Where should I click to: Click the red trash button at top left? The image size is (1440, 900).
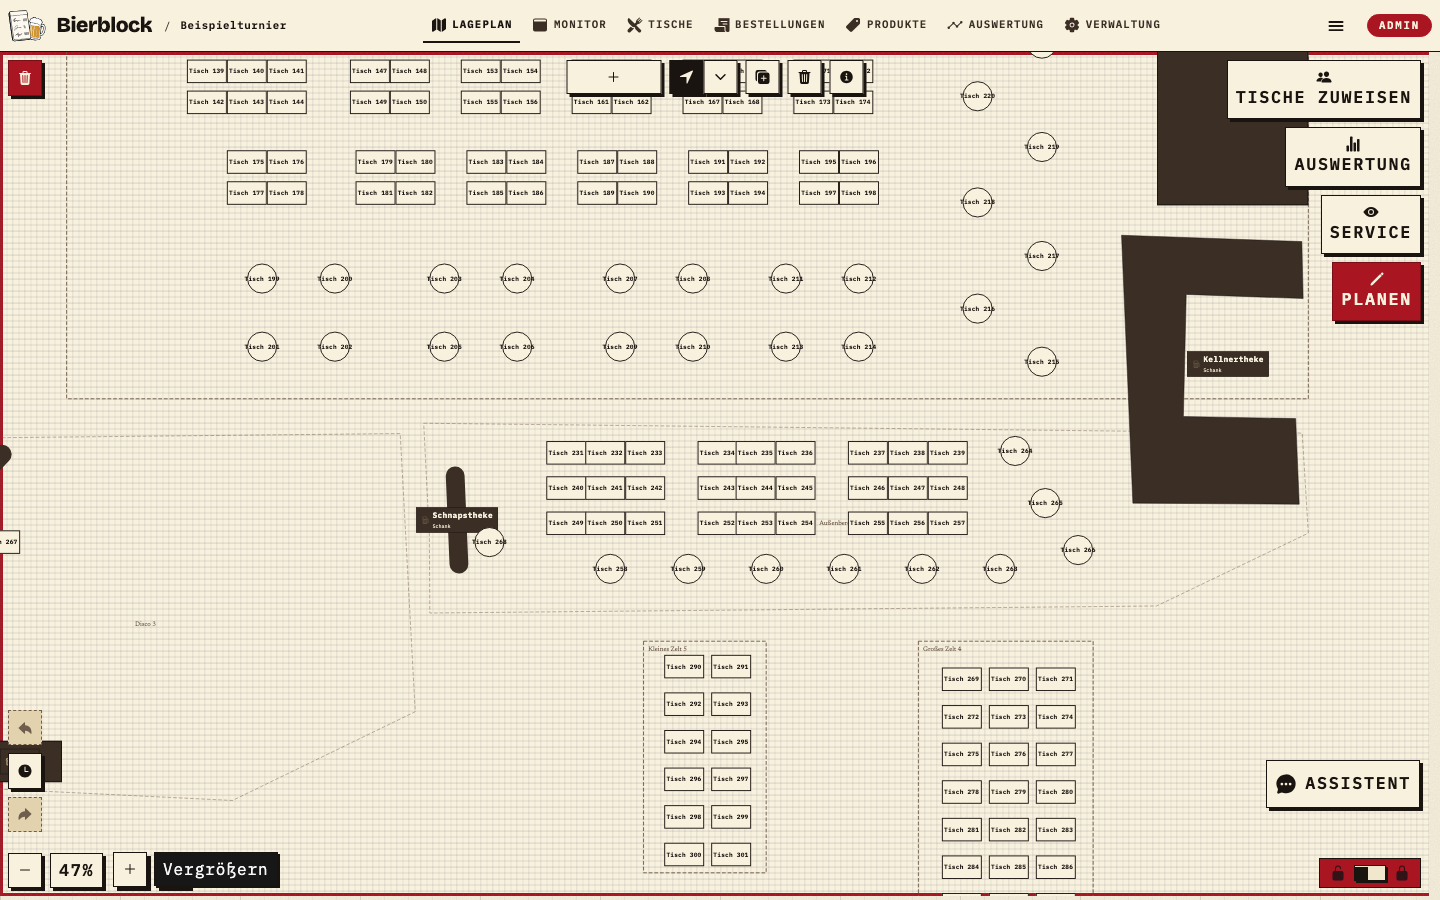(25, 78)
